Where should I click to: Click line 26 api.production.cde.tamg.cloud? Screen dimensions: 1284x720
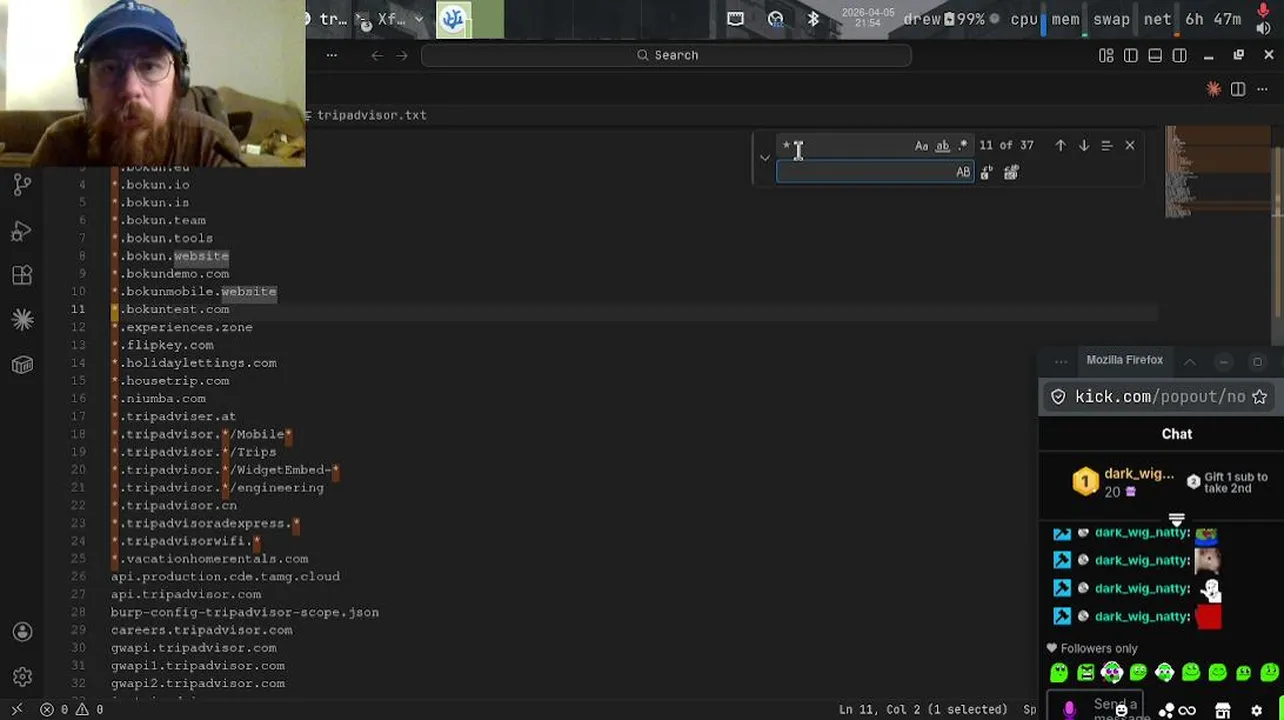tap(225, 576)
